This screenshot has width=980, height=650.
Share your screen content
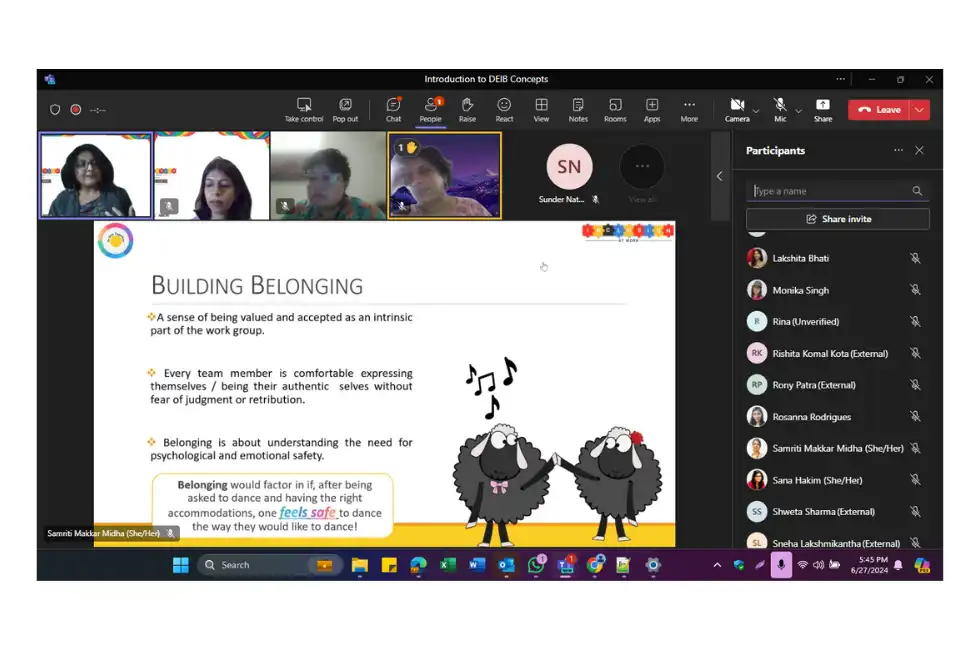822,108
